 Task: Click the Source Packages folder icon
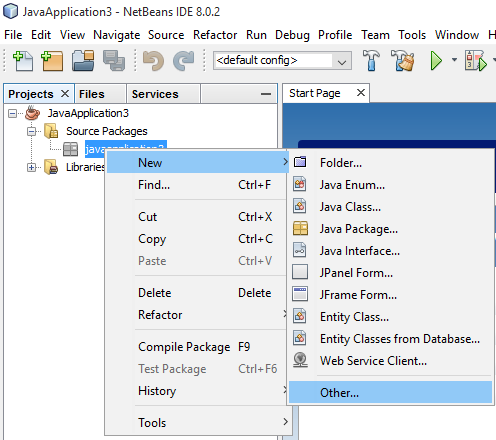(x=51, y=131)
